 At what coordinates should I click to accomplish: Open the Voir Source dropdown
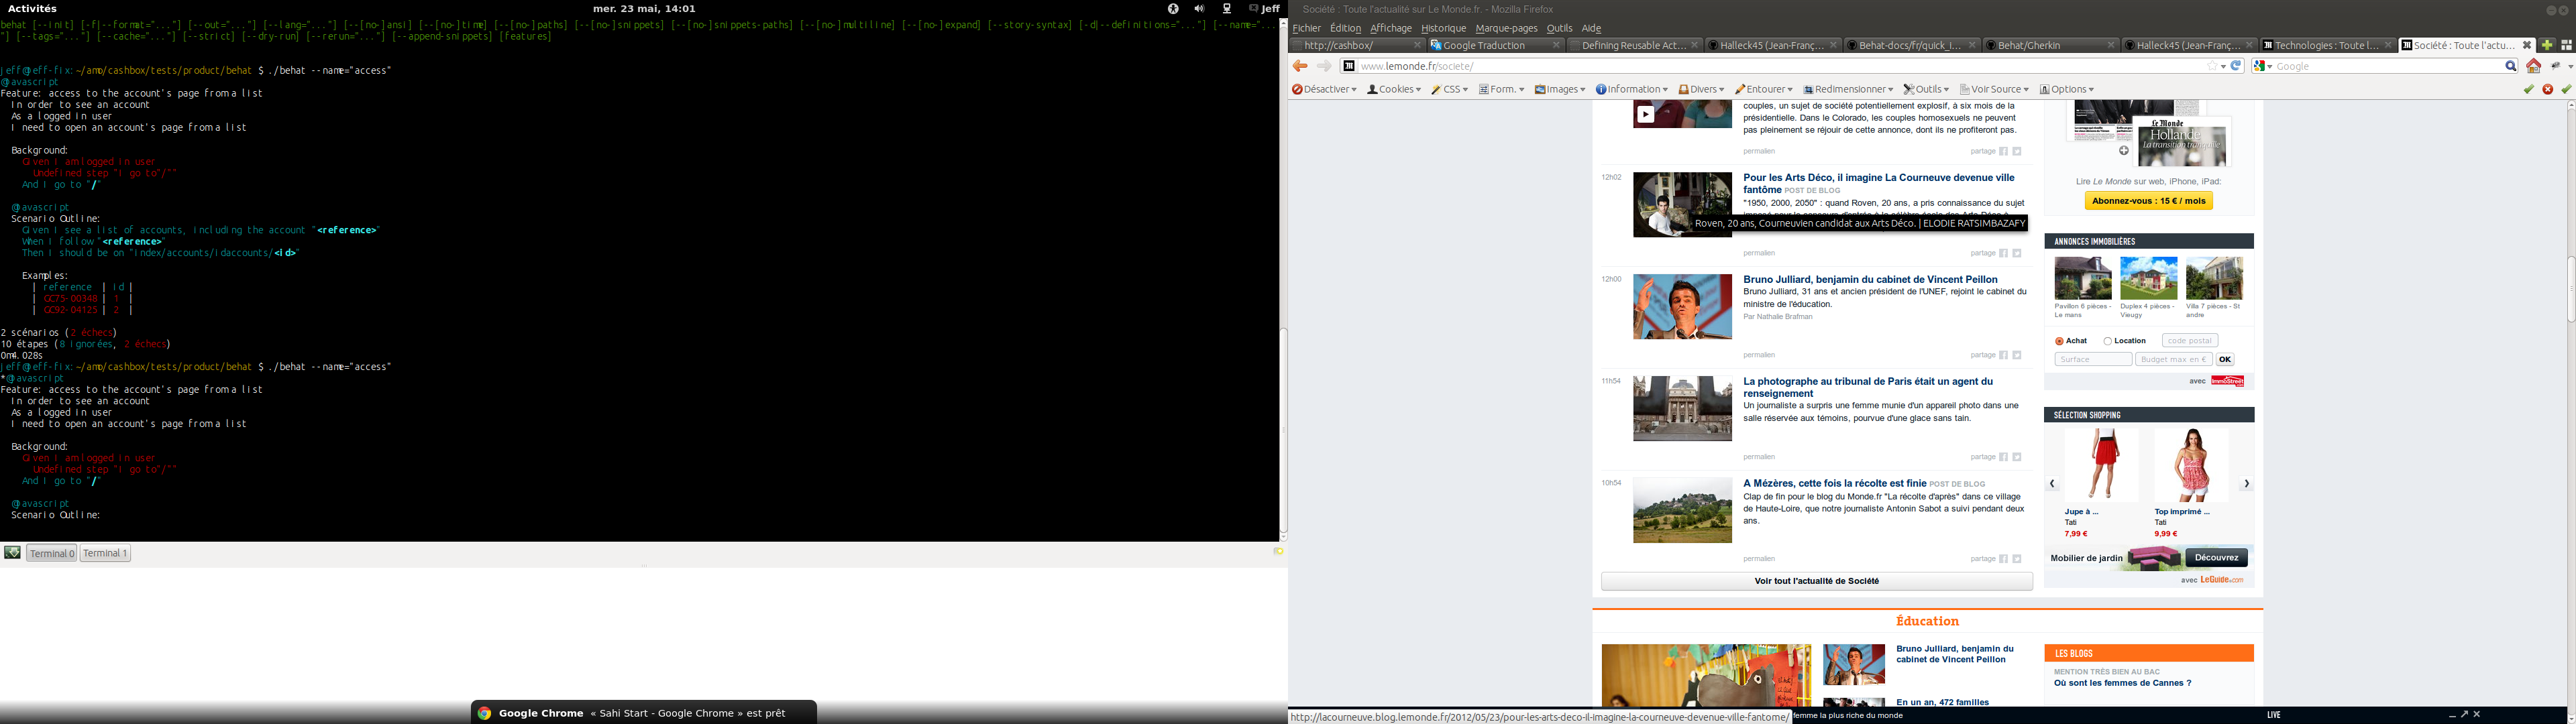(x=1994, y=89)
